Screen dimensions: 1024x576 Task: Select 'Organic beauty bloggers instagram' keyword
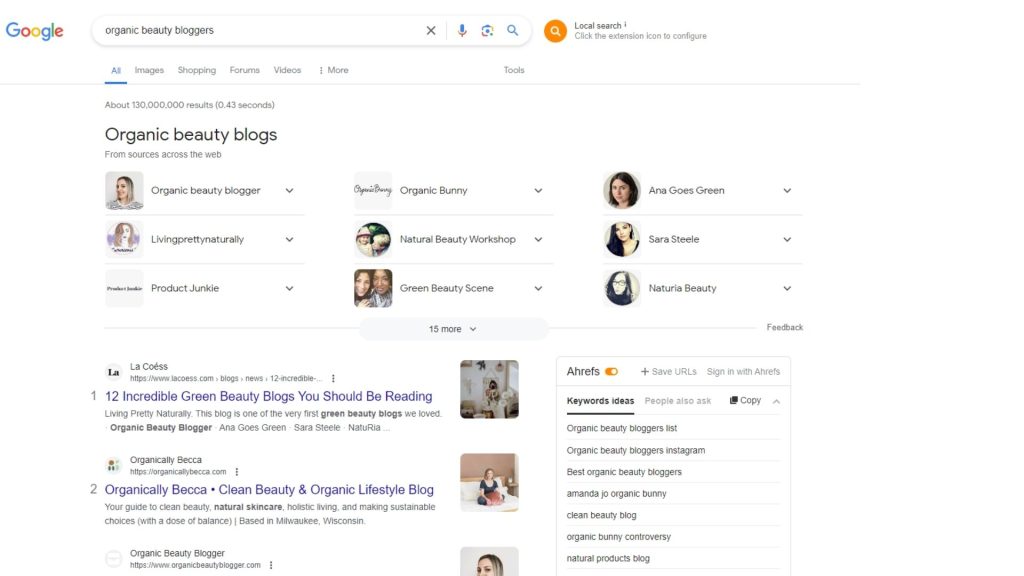click(x=635, y=451)
